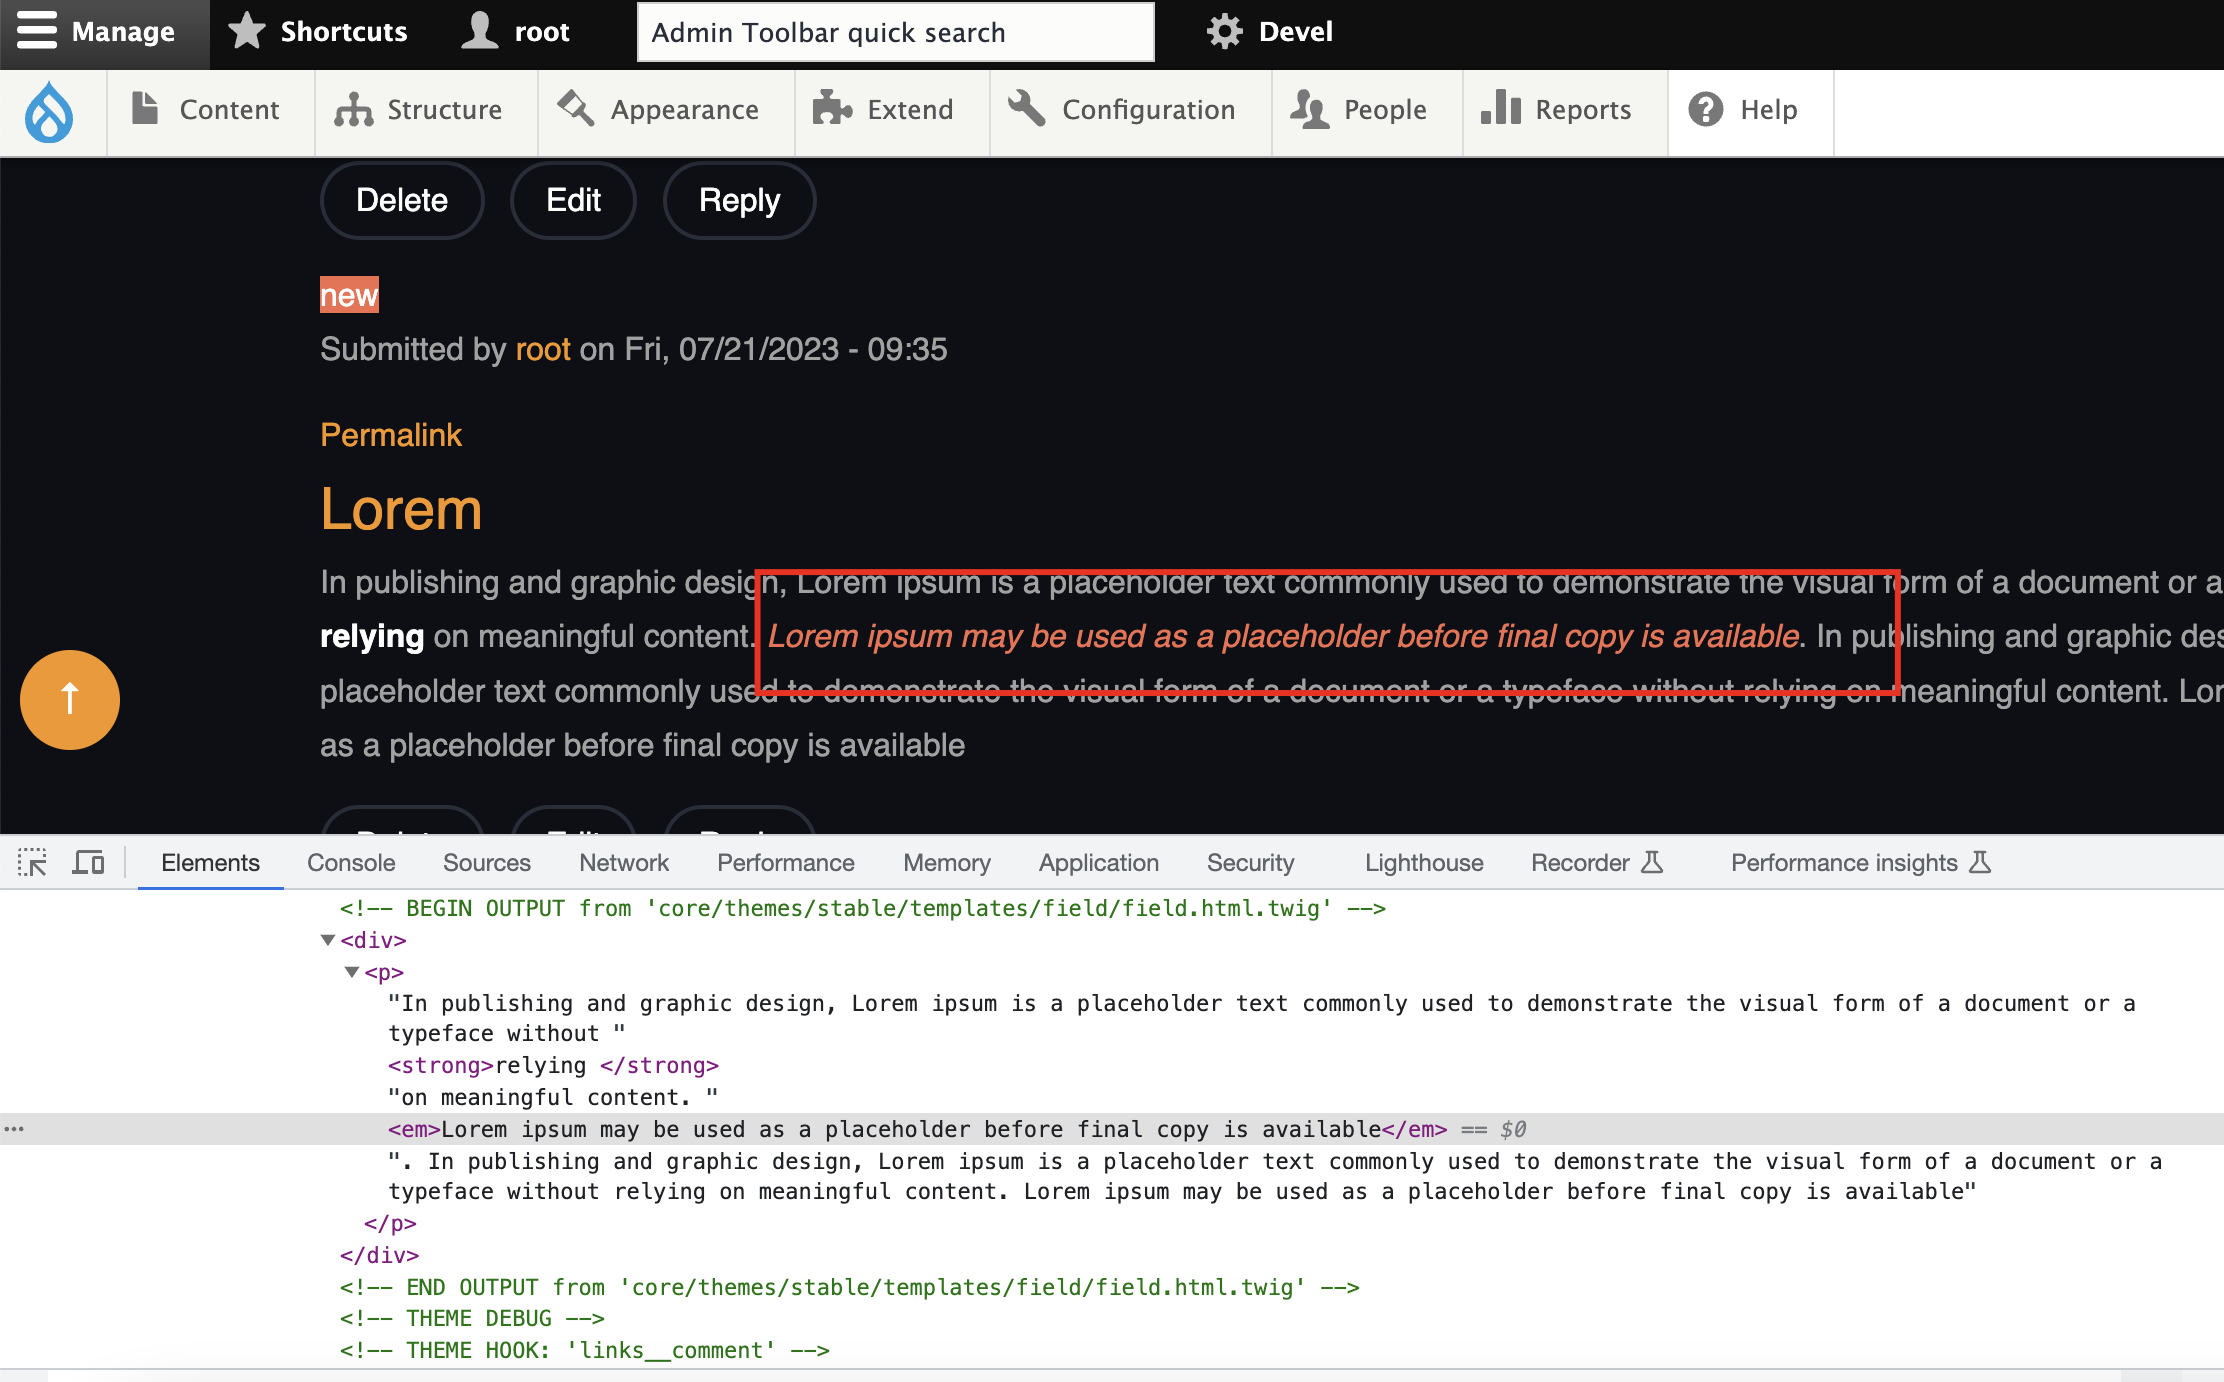This screenshot has width=2224, height=1382.
Task: Click the Devel gear icon
Action: [x=1224, y=31]
